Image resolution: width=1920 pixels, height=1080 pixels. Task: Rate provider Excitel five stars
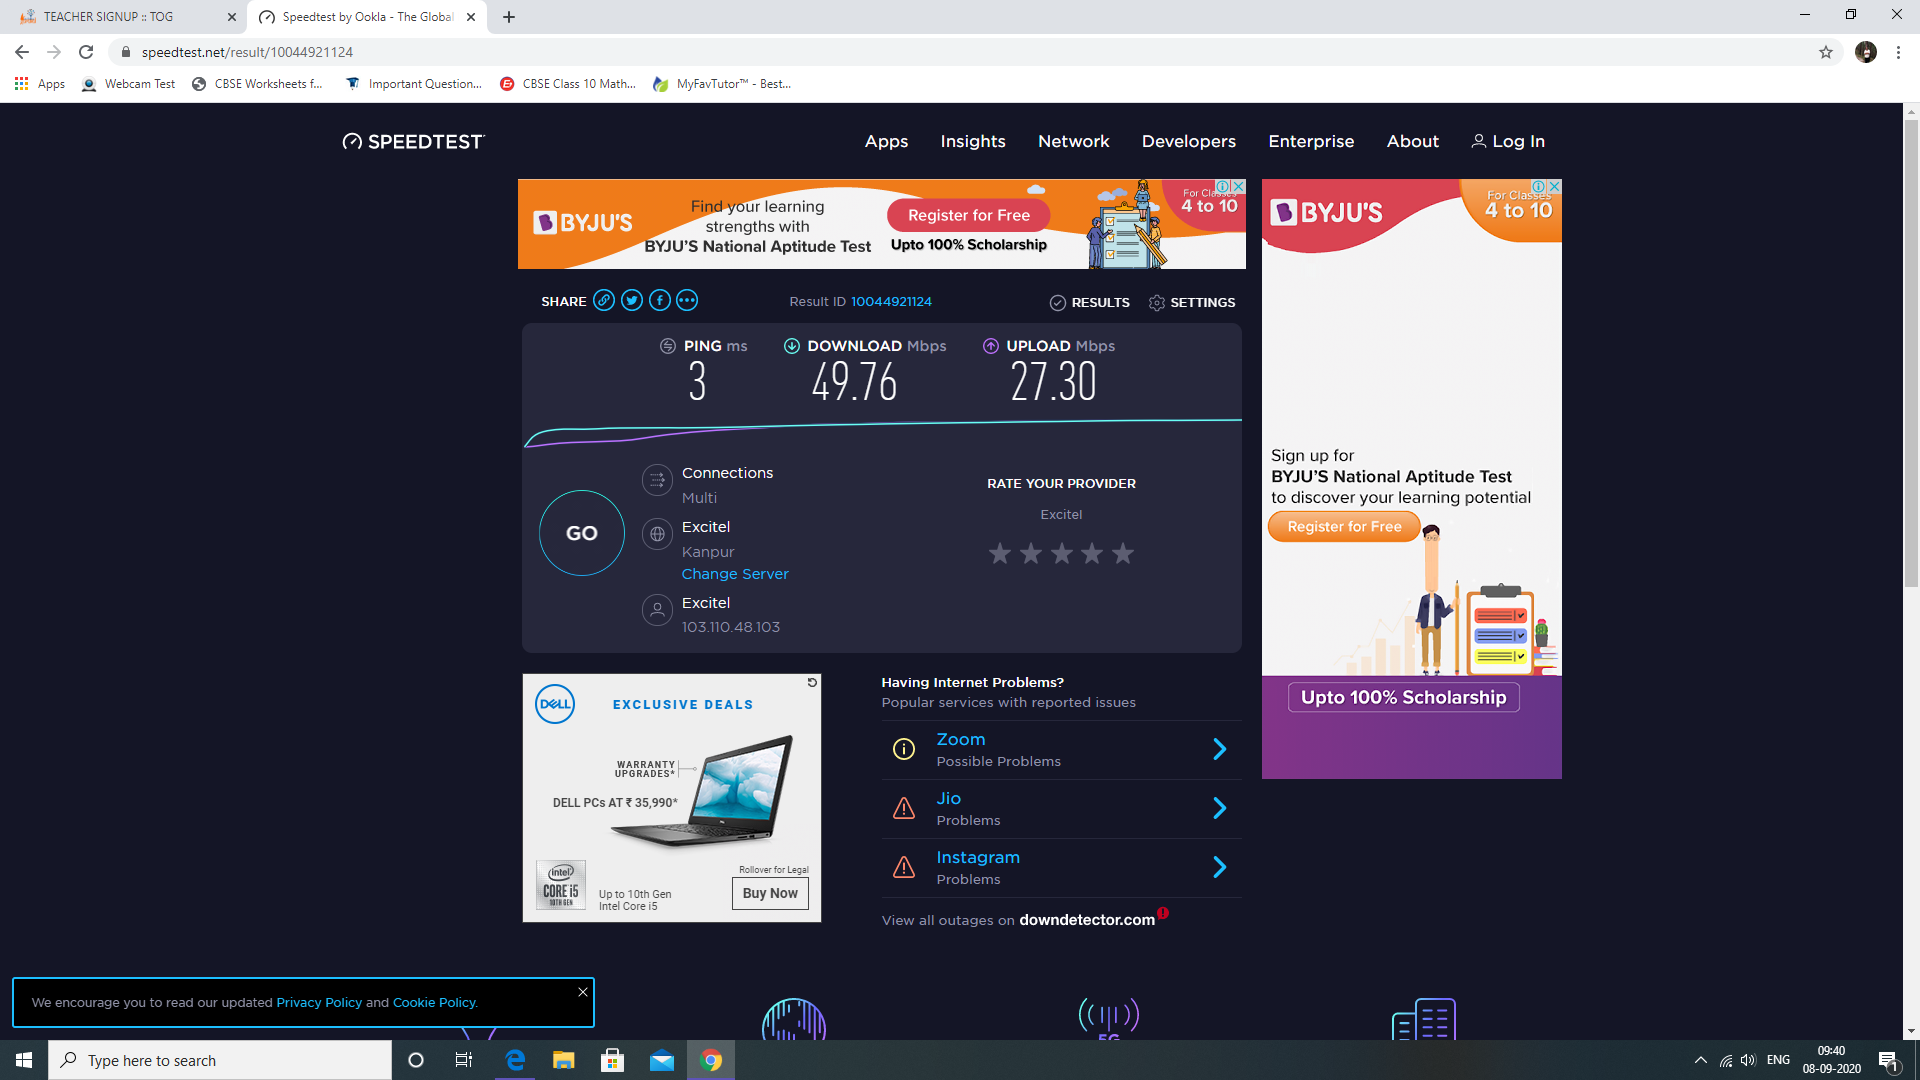(x=1123, y=553)
